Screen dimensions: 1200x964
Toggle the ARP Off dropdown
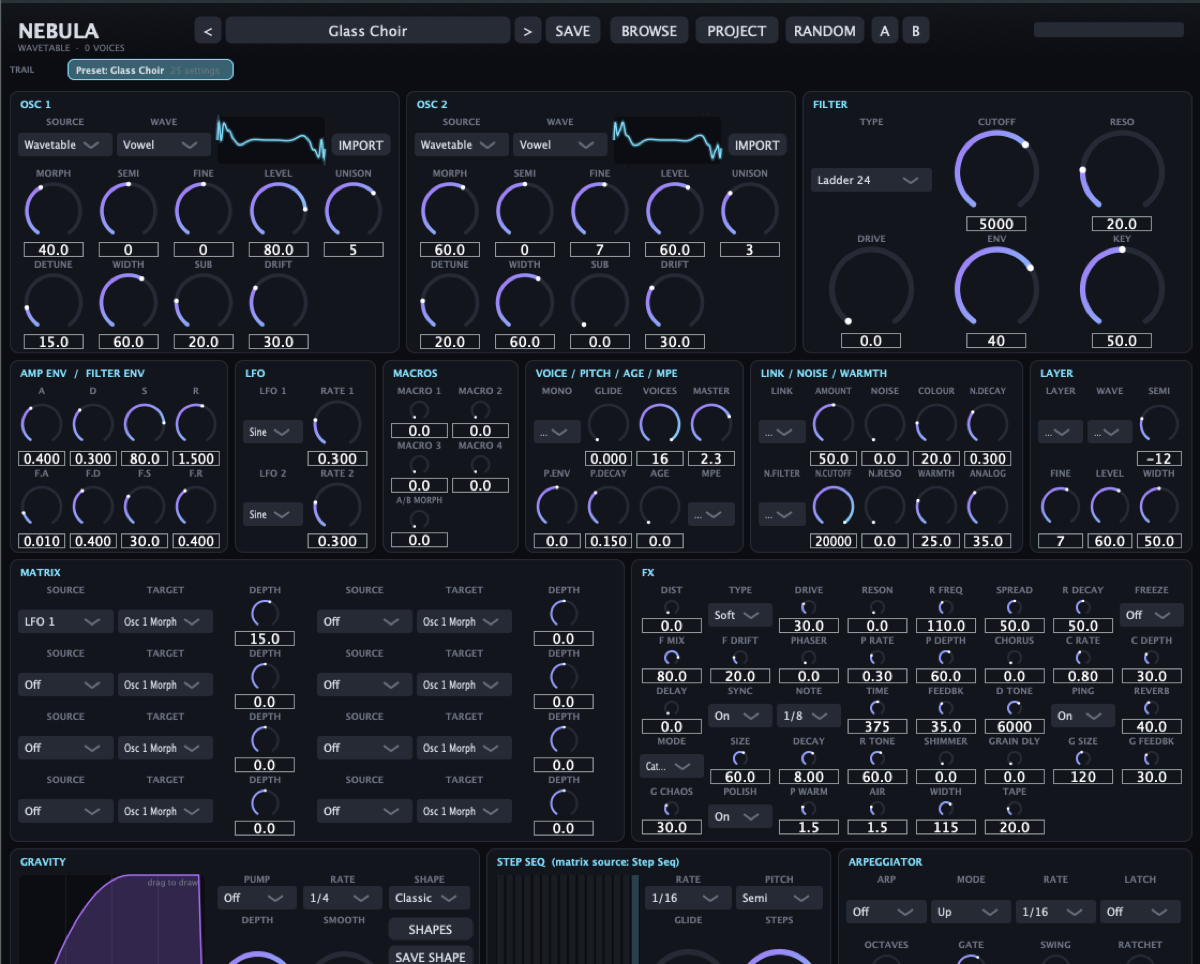[886, 912]
